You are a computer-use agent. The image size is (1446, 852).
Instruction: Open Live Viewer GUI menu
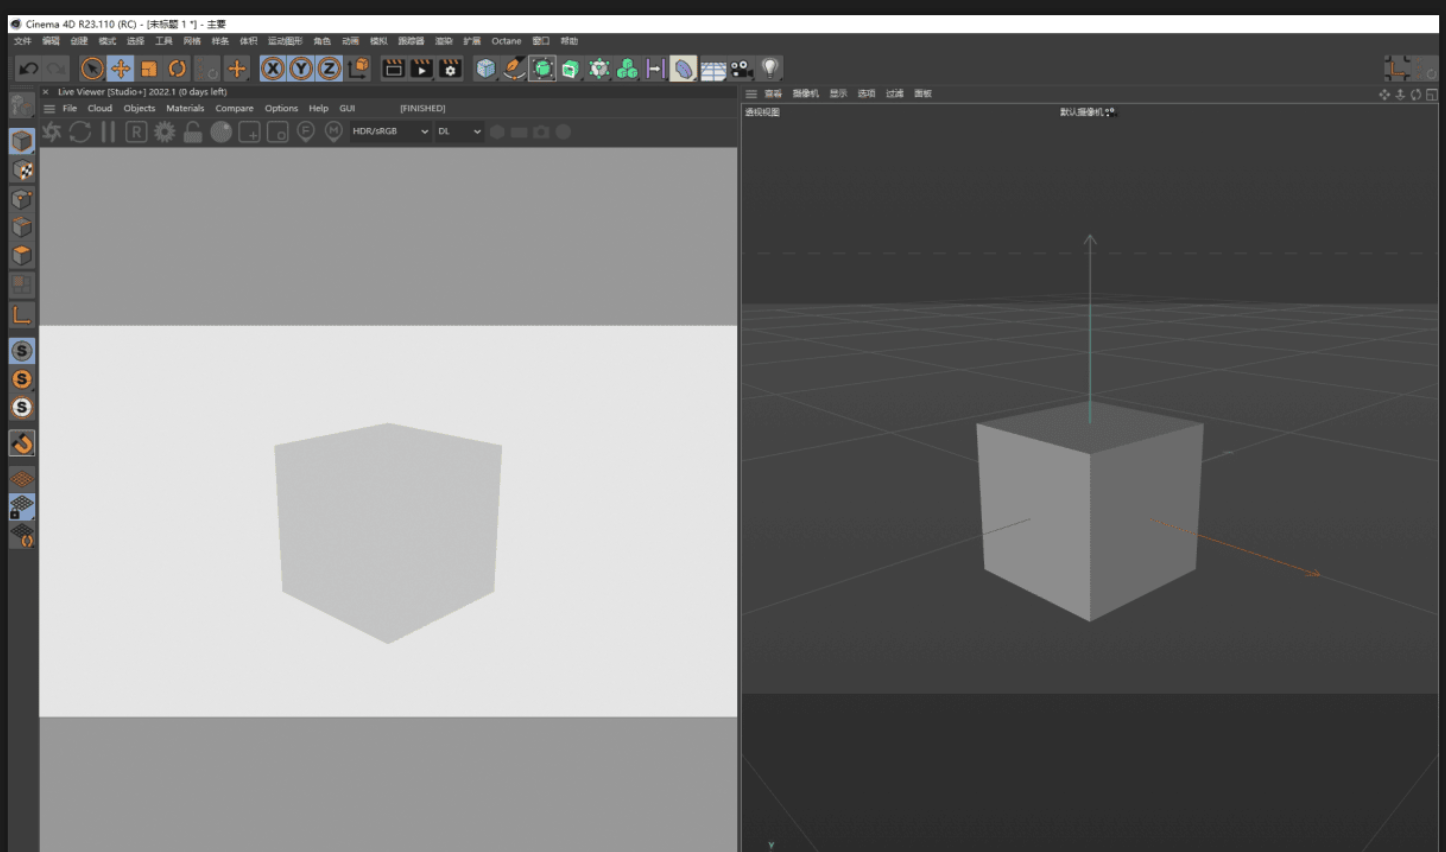(347, 108)
